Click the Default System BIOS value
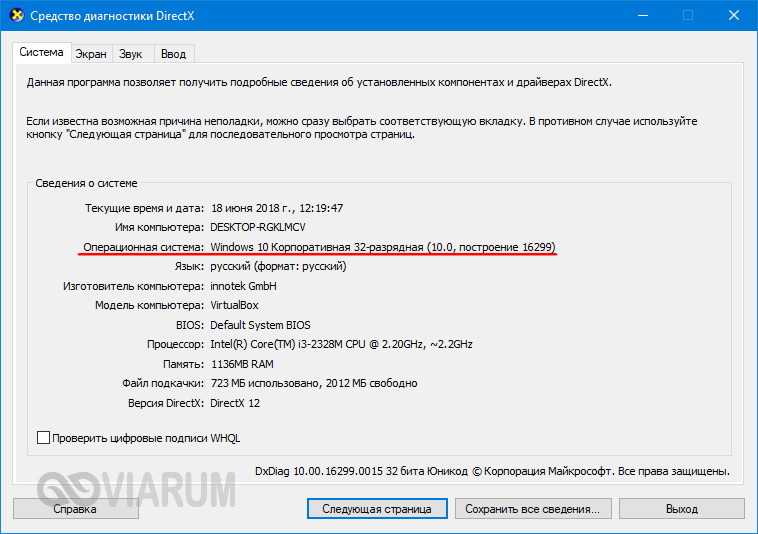This screenshot has height=534, width=758. (x=261, y=325)
